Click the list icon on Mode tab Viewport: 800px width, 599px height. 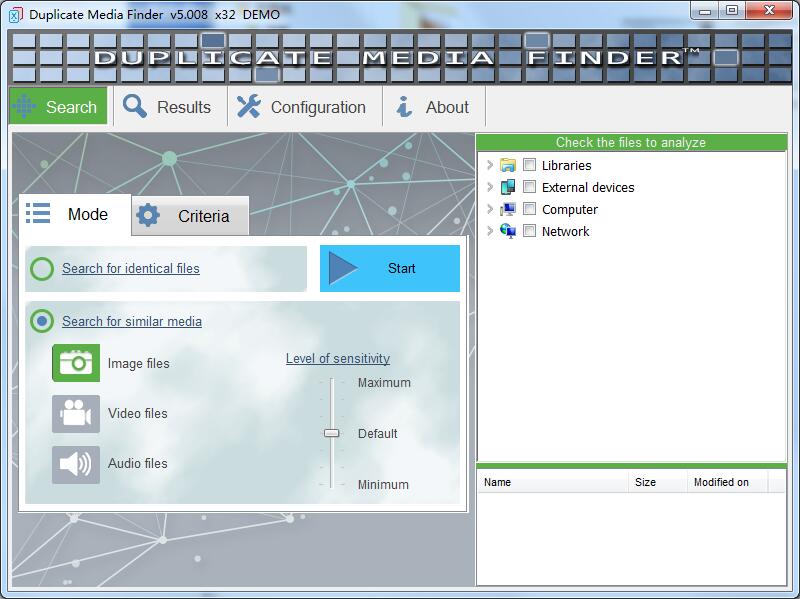38,213
